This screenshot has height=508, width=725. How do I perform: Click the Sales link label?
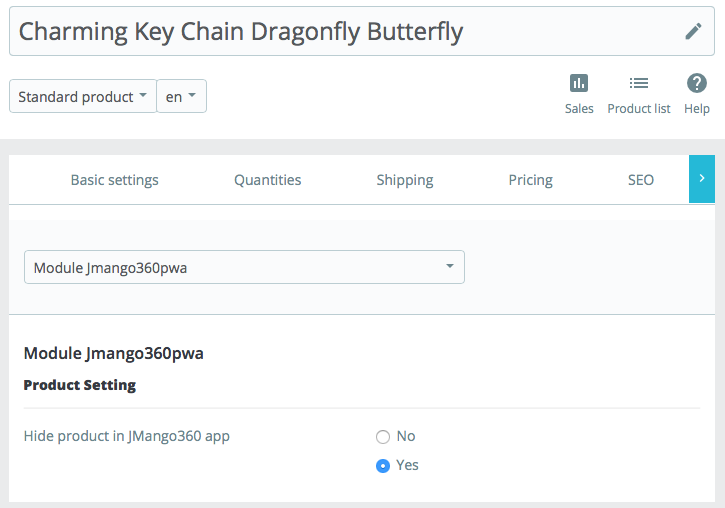pyautogui.click(x=579, y=108)
